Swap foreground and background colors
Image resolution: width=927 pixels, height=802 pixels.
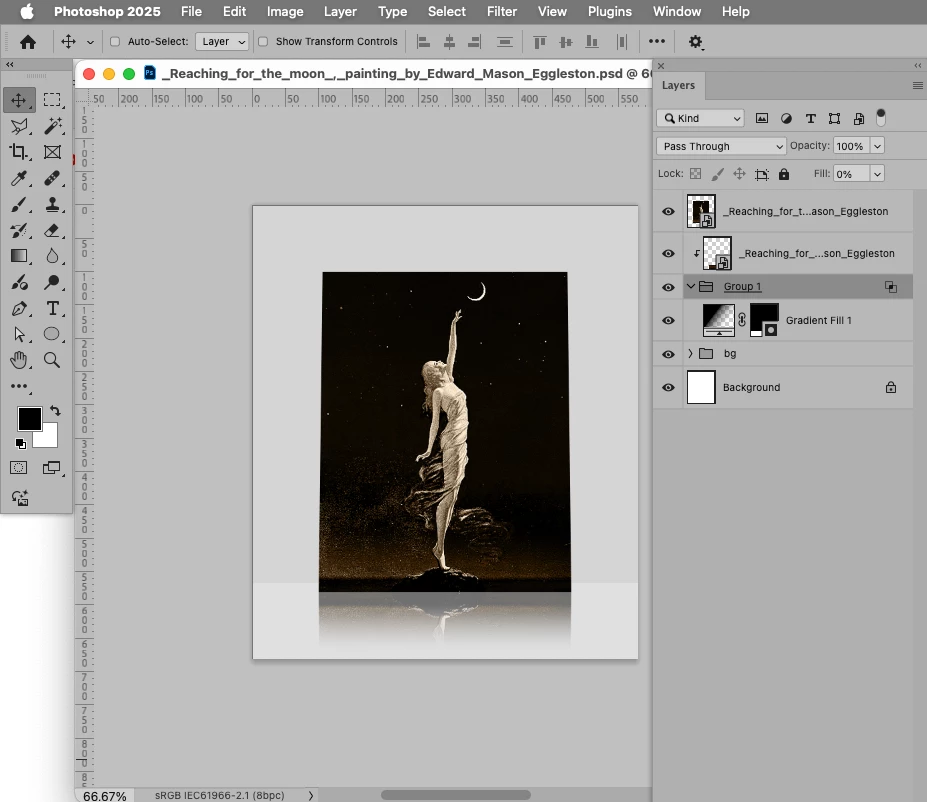[x=55, y=410]
